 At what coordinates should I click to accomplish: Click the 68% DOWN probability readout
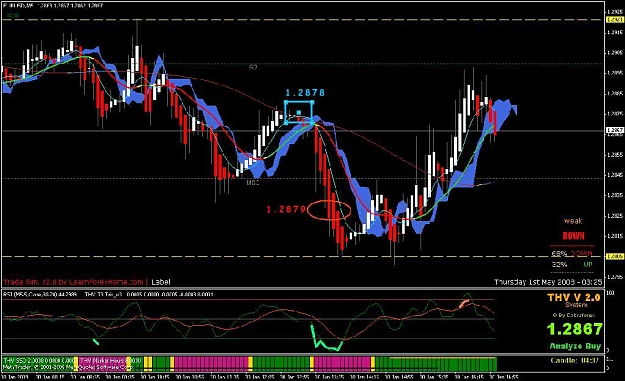(572, 253)
